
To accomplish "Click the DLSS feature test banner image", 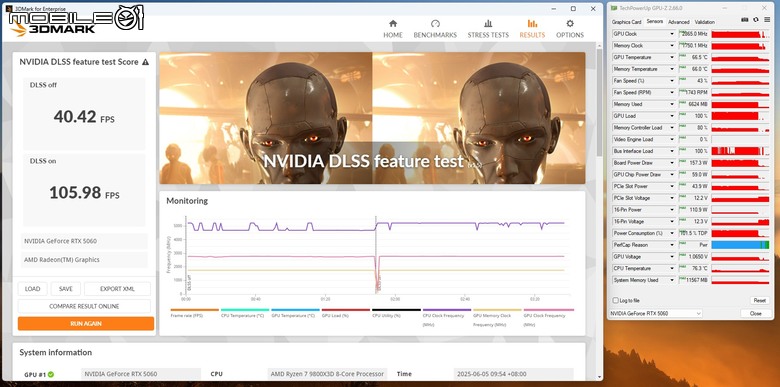I will click(x=372, y=118).
